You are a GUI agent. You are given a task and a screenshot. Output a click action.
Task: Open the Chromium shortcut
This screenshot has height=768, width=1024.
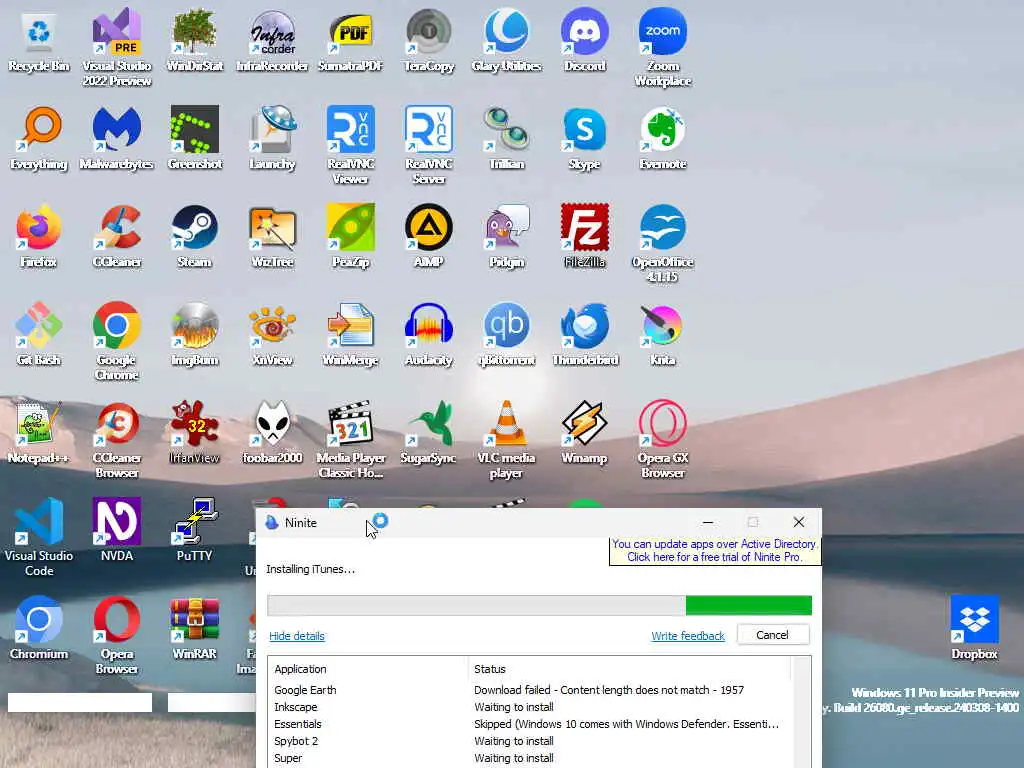pos(39,629)
